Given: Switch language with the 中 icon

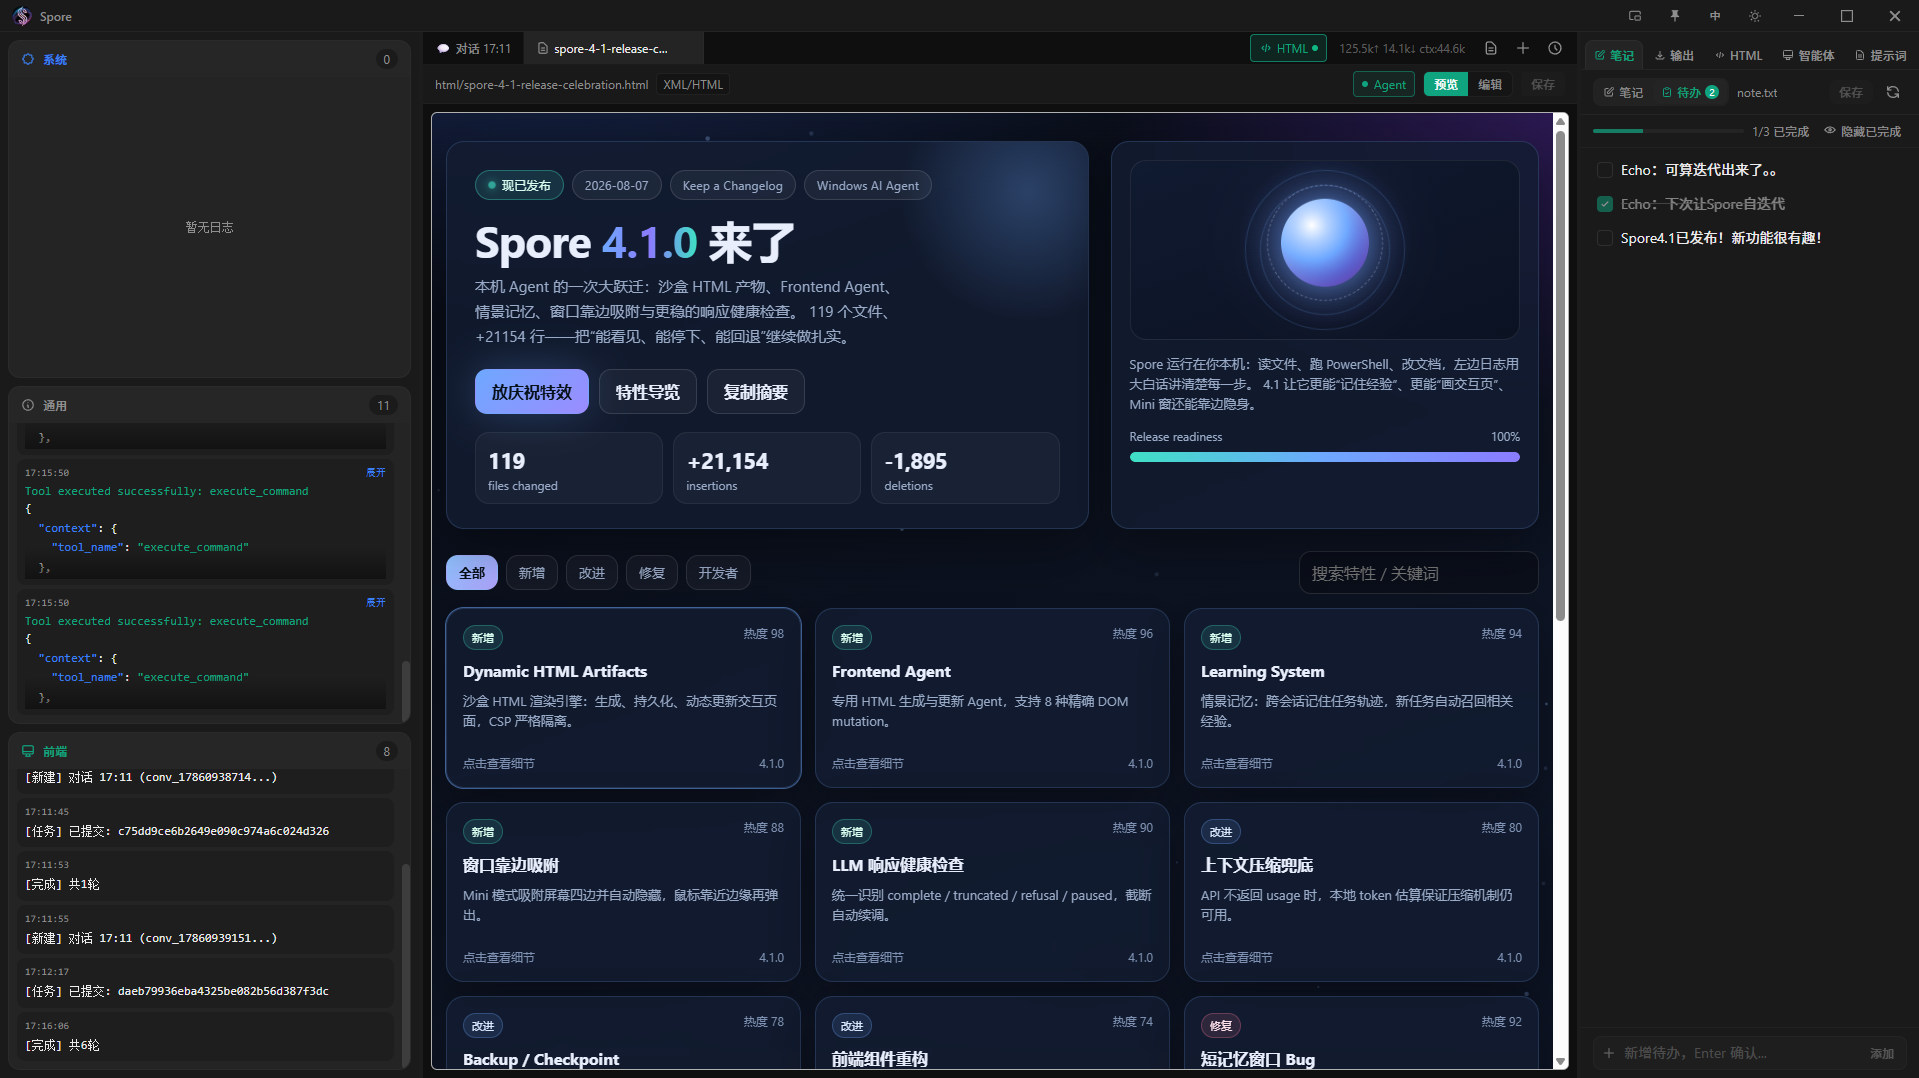Looking at the screenshot, I should coord(1715,16).
